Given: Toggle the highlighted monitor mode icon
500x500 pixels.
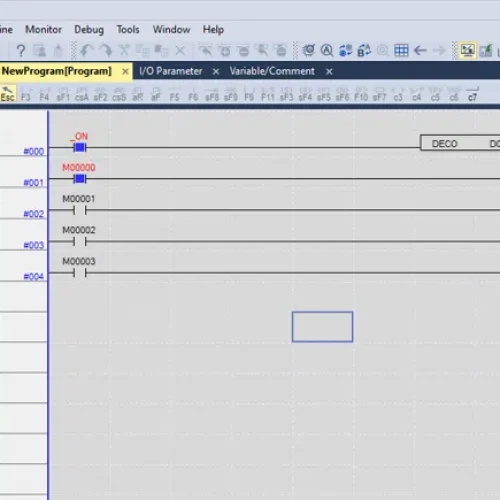Looking at the screenshot, I should pyautogui.click(x=467, y=50).
